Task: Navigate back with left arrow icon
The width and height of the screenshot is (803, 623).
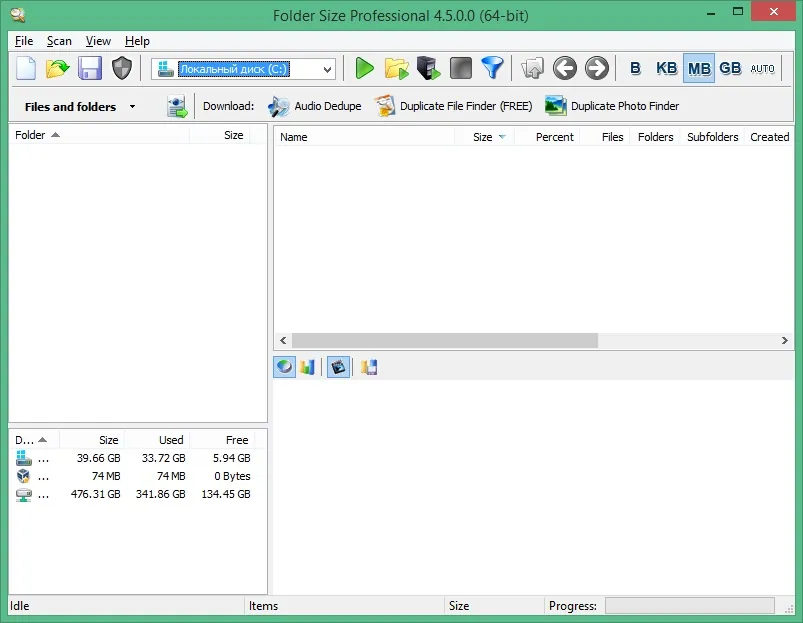Action: (565, 68)
